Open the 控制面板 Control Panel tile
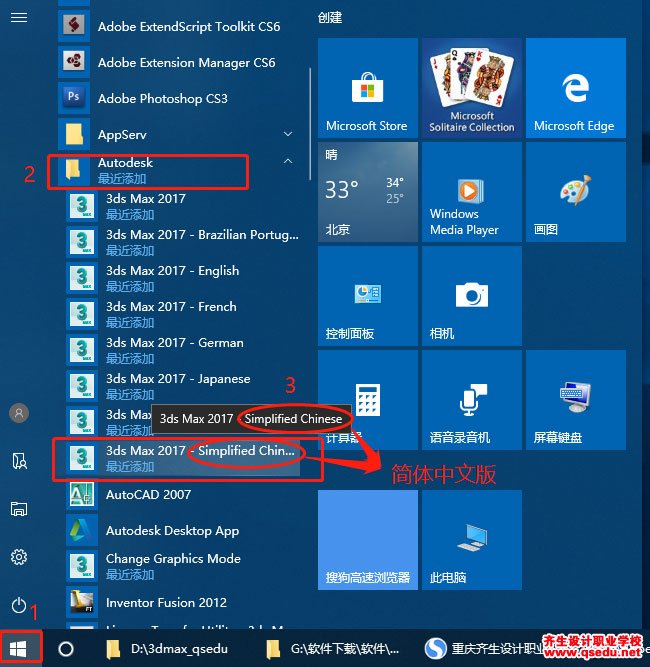 (368, 296)
